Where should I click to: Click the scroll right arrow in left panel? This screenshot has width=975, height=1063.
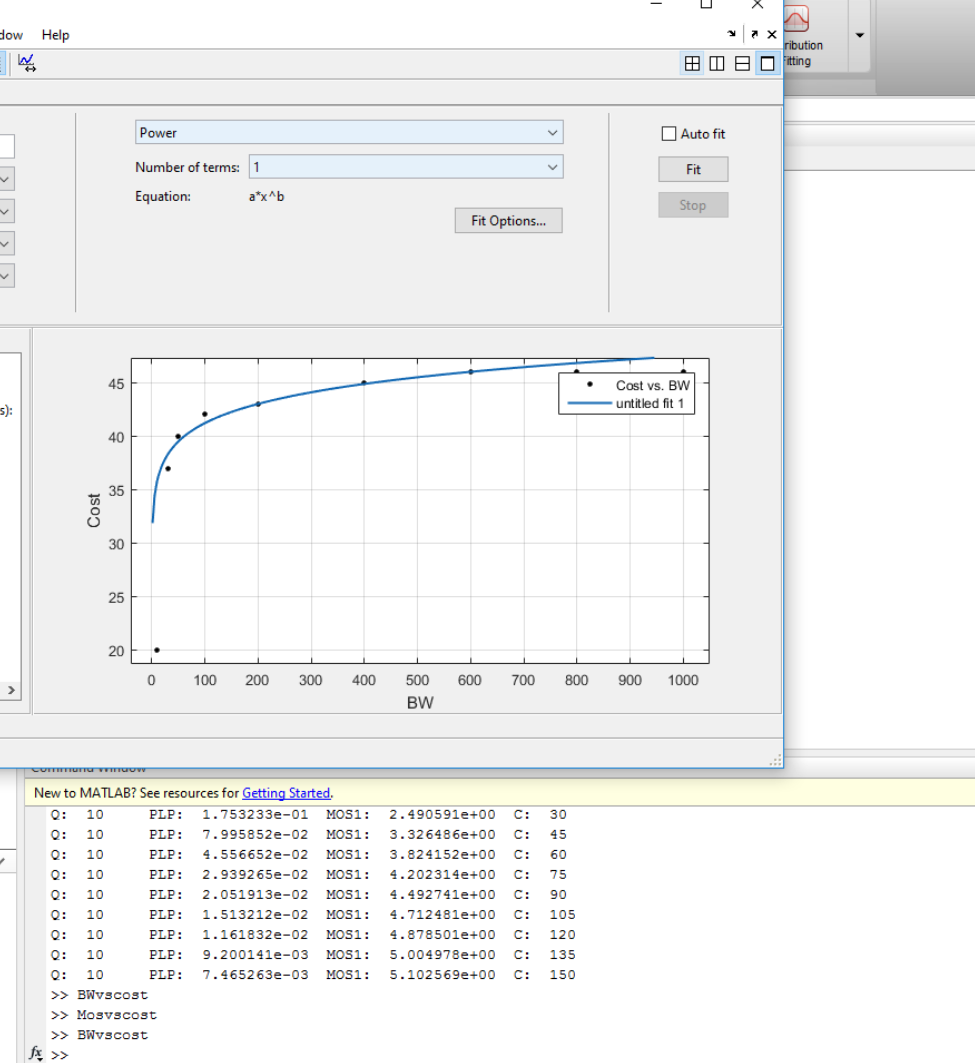click(x=12, y=691)
